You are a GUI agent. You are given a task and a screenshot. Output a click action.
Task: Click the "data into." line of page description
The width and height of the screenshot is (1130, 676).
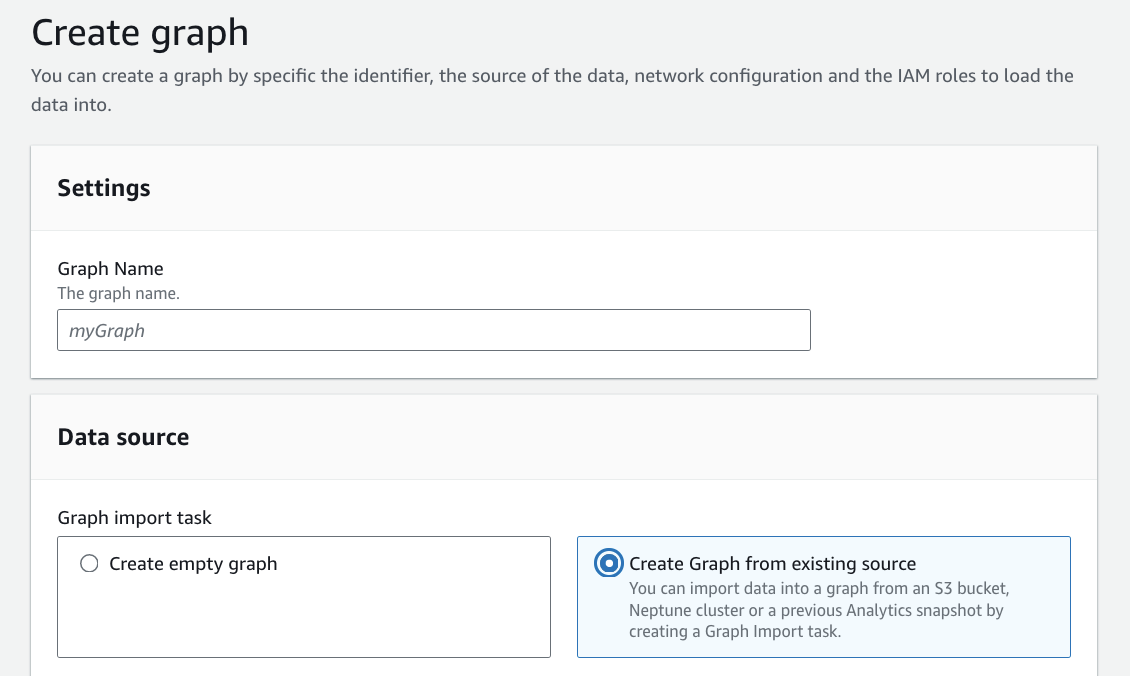(70, 104)
